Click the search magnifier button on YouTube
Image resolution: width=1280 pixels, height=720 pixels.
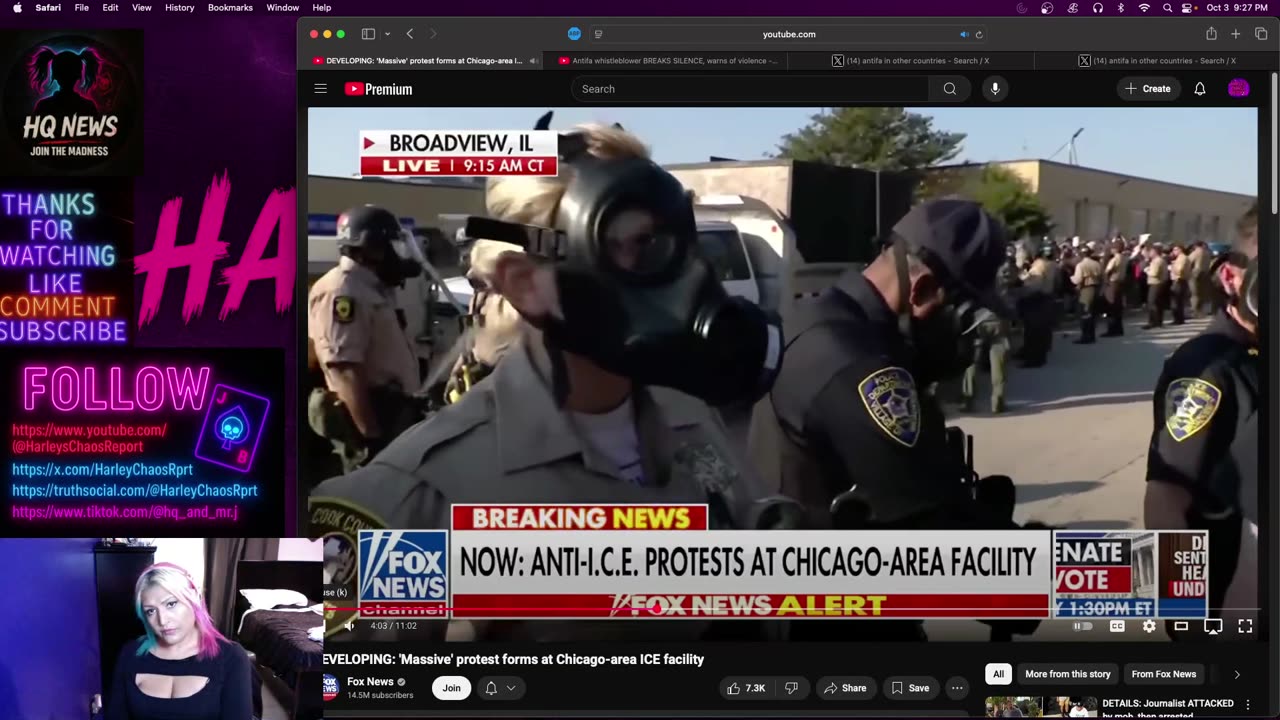point(949,89)
